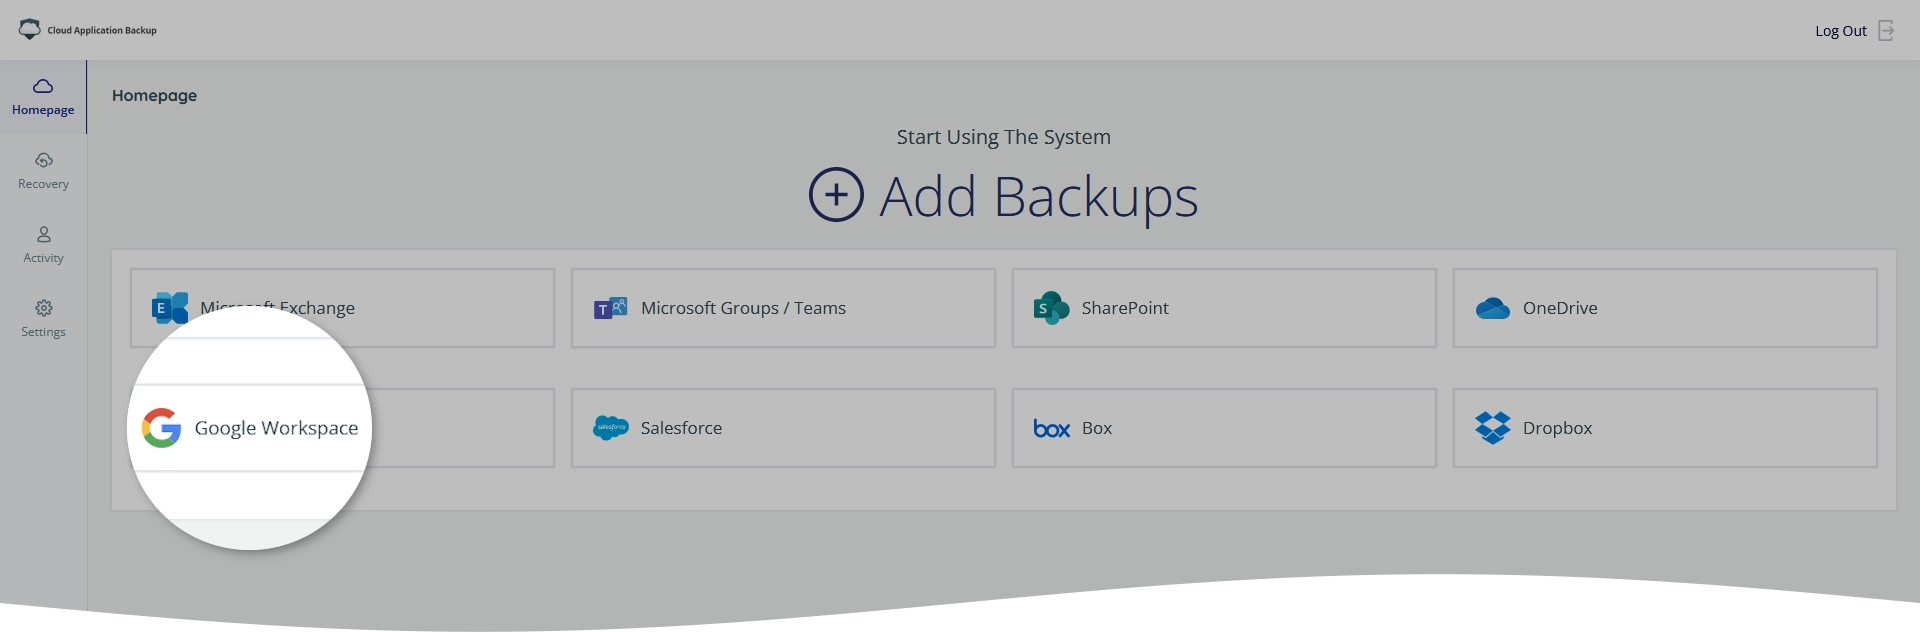Open the Settings sidebar item
Image resolution: width=1920 pixels, height=632 pixels.
[43, 319]
